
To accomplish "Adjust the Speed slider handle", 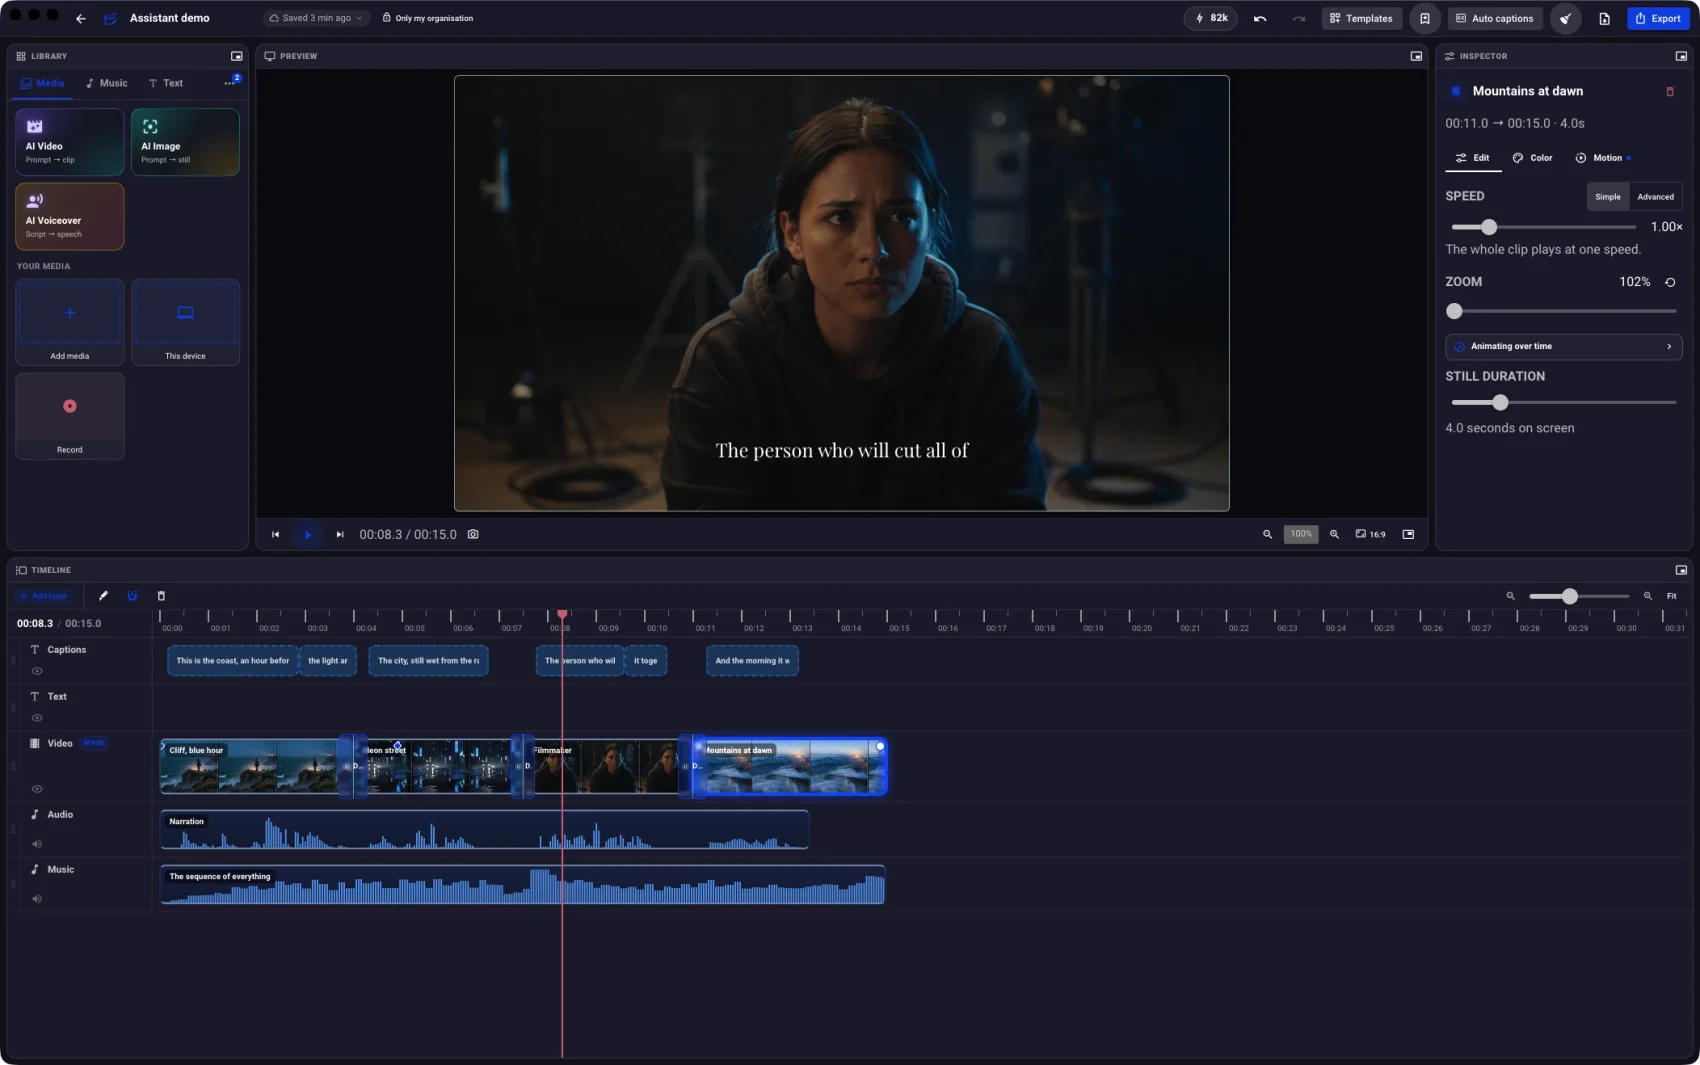I will [x=1489, y=227].
